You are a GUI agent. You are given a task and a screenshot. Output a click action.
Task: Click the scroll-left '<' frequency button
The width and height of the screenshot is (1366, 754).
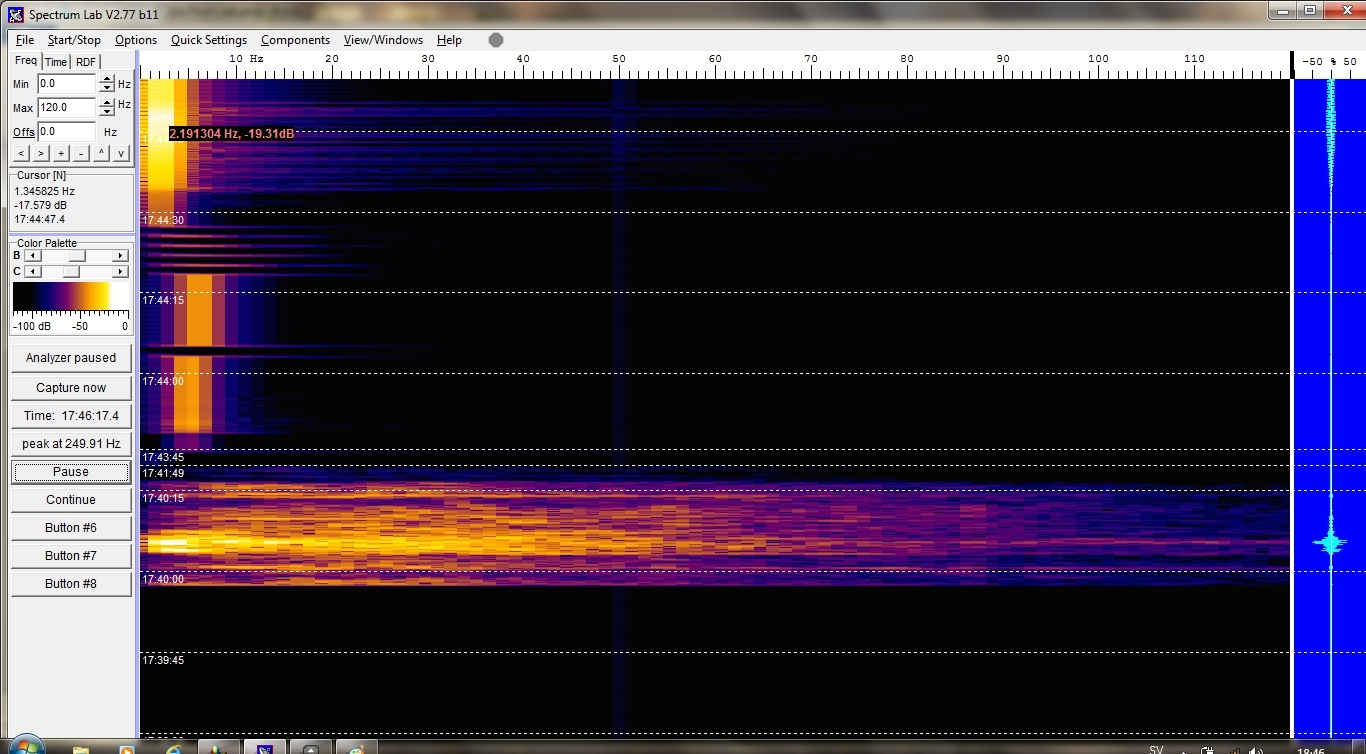click(x=21, y=153)
